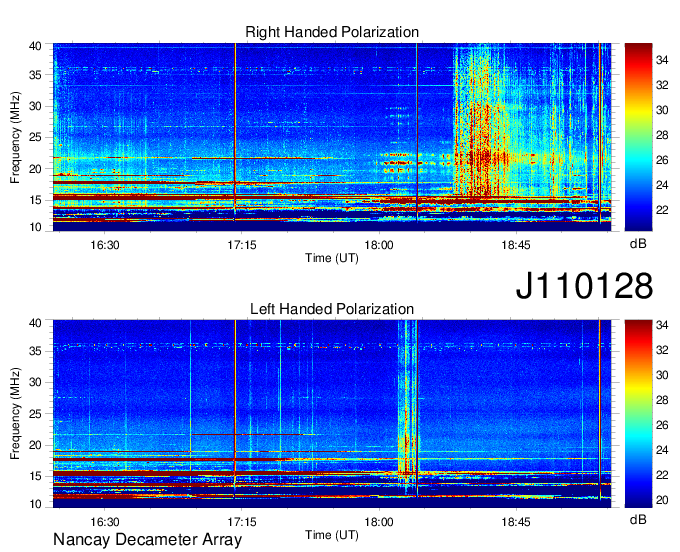
Task: Click 18:45 tick on Right Handed time axis
Action: 516,245
